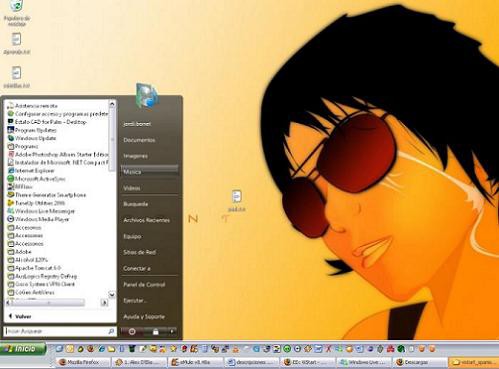Open Windows Live Messenger from the programs list
The height and width of the screenshot is (369, 499).
(41, 211)
